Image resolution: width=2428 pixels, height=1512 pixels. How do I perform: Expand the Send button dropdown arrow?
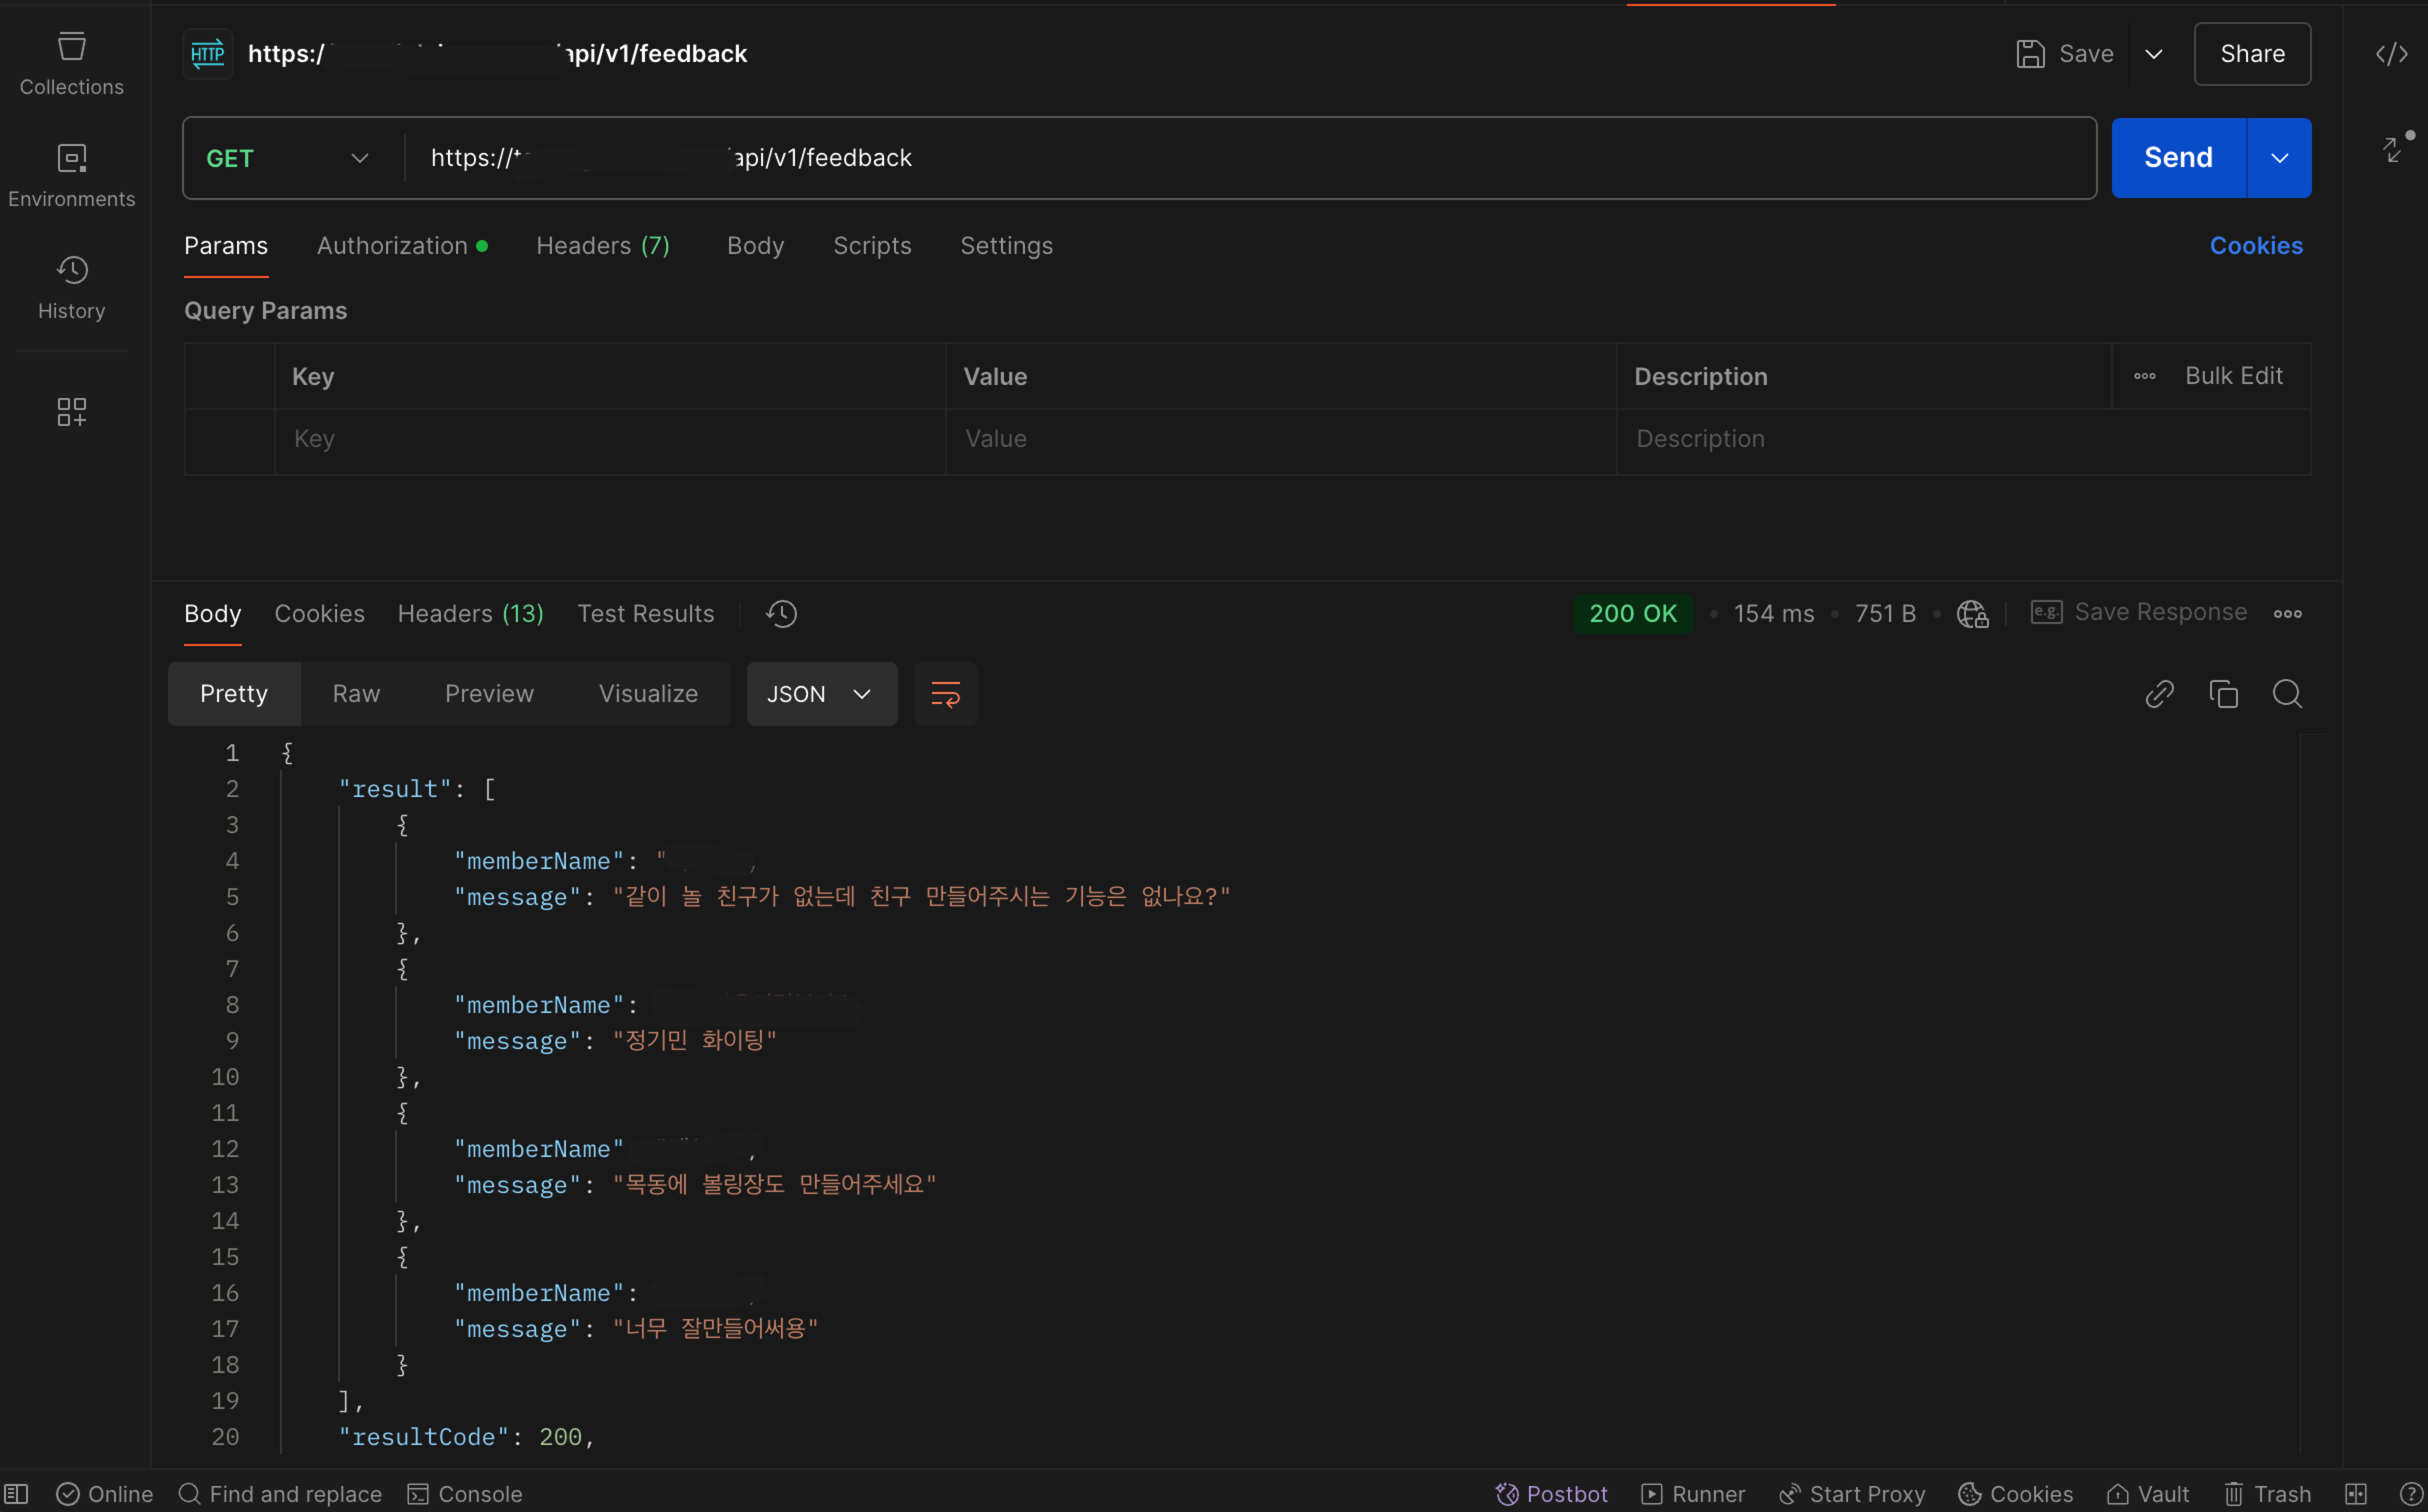coord(2279,158)
